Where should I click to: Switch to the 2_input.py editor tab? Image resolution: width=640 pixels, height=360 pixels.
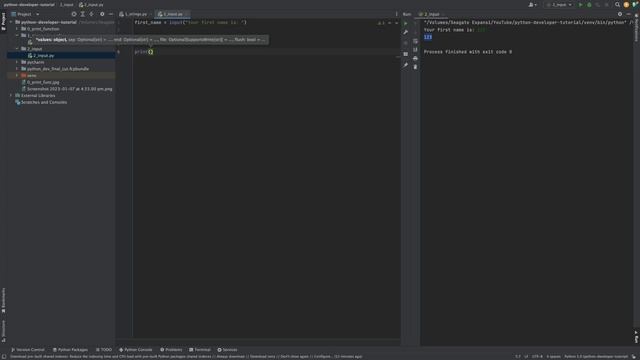(x=171, y=14)
